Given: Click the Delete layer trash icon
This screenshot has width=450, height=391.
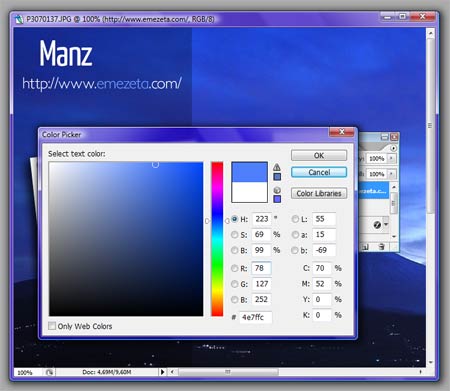Looking at the screenshot, I should [x=382, y=247].
